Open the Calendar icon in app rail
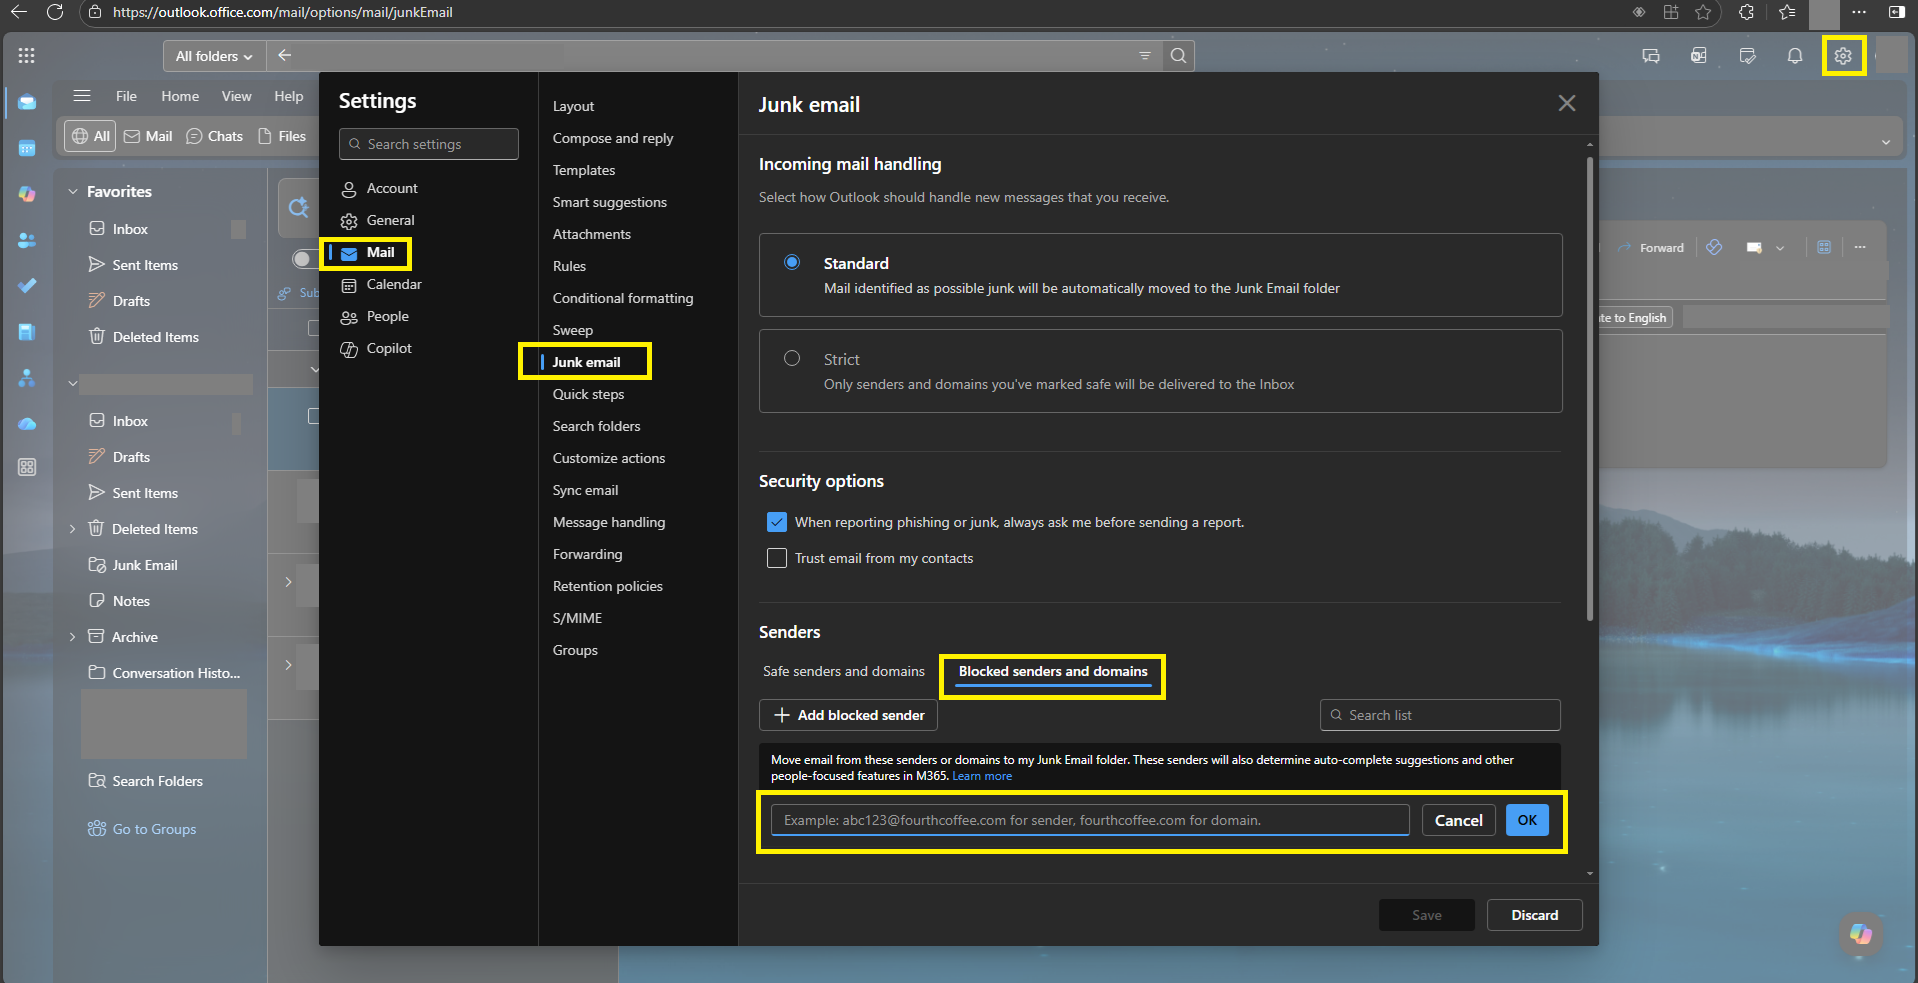Screen dimensions: 1918x983 27,148
